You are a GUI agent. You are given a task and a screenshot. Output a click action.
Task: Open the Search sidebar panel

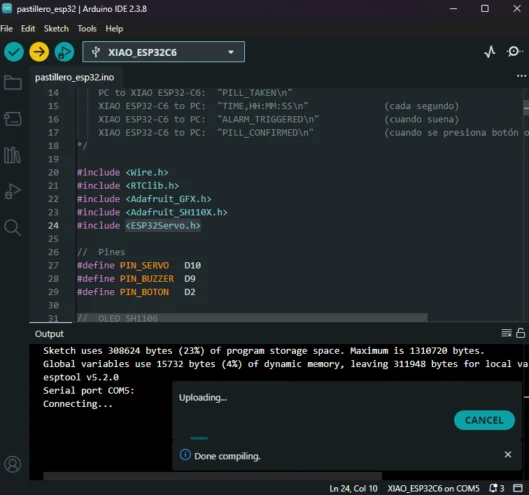[x=12, y=228]
